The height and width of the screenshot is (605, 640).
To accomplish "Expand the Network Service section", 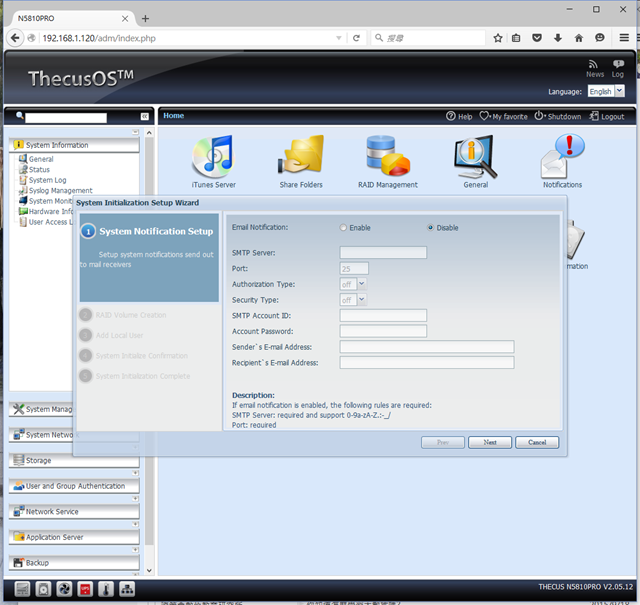I will tap(74, 512).
